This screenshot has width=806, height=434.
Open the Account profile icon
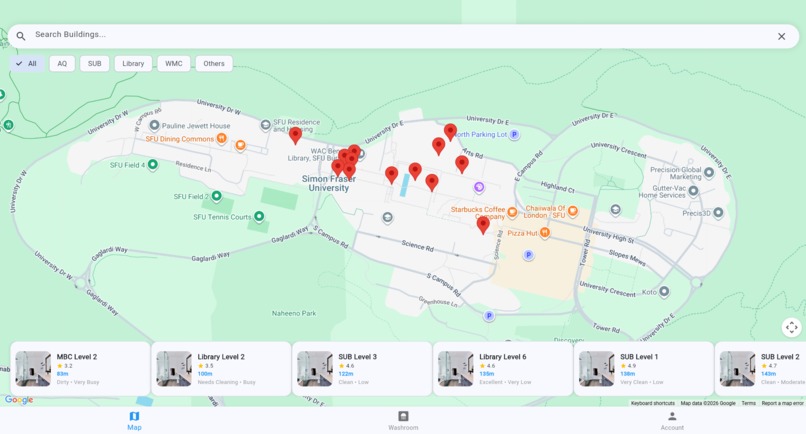pos(672,416)
